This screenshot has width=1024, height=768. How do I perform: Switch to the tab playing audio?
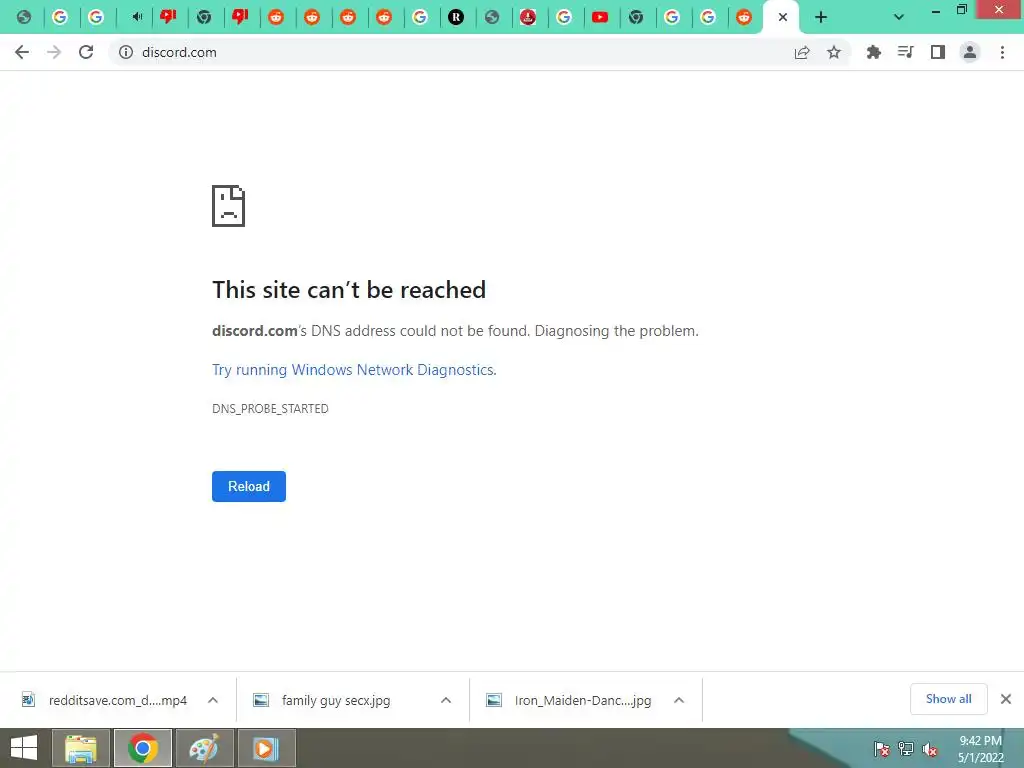[136, 17]
